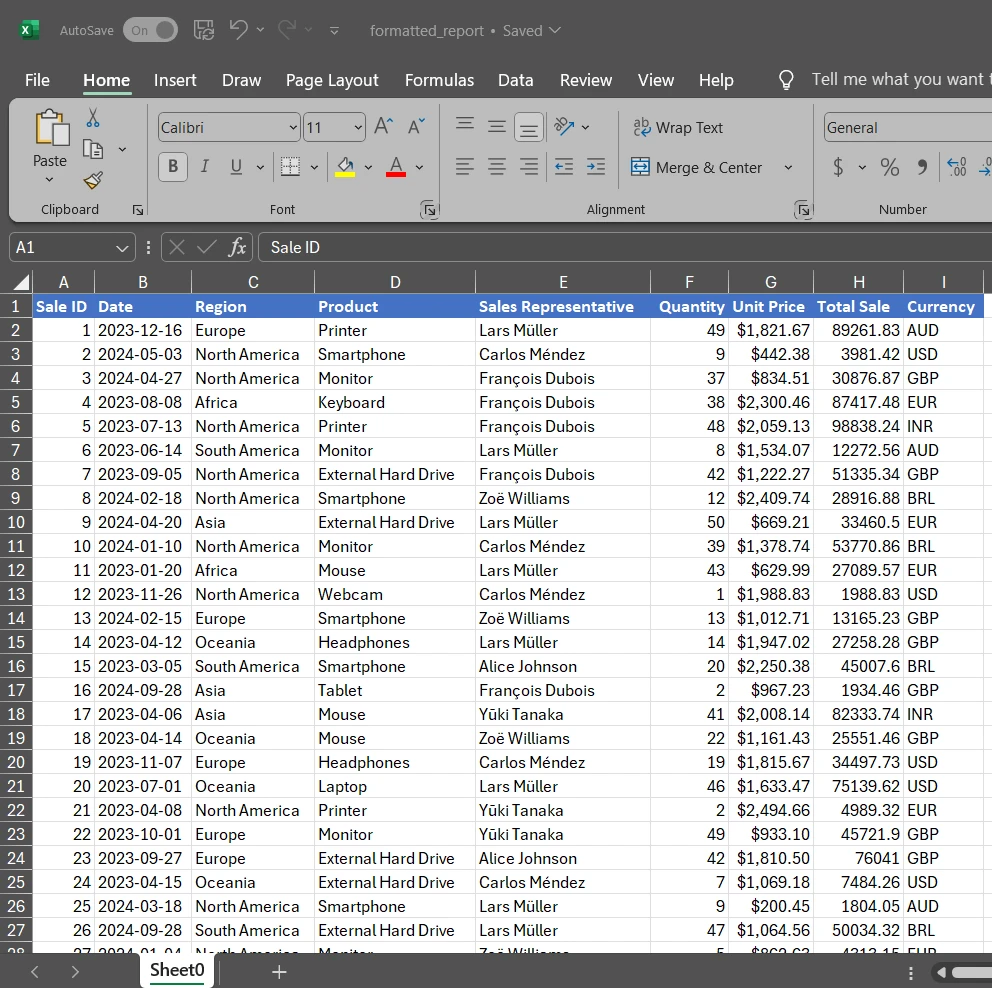Click the Merge & Center button
This screenshot has height=988, width=992.
(x=698, y=168)
